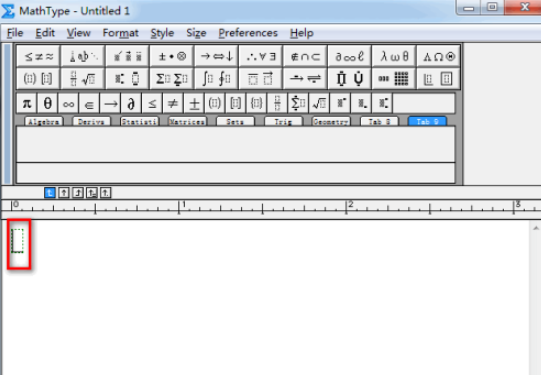Select the decimal-aligned tab stop

point(106,193)
